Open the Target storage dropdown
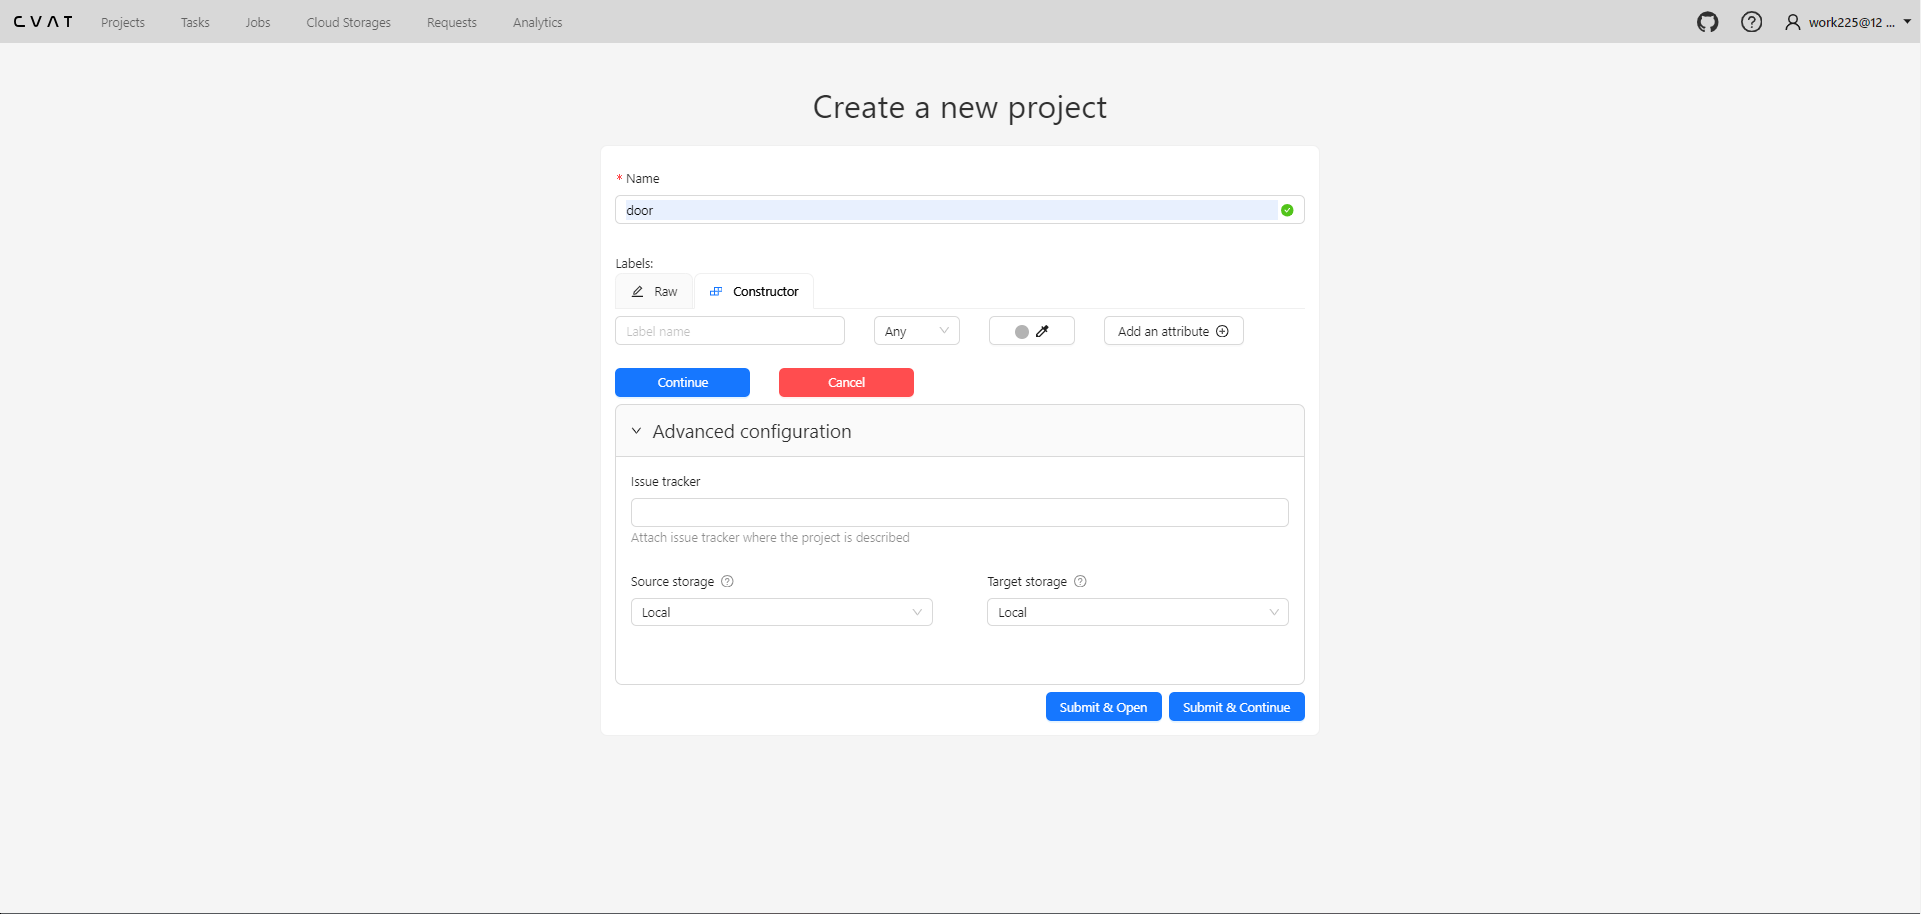The width and height of the screenshot is (1921, 914). (1137, 612)
